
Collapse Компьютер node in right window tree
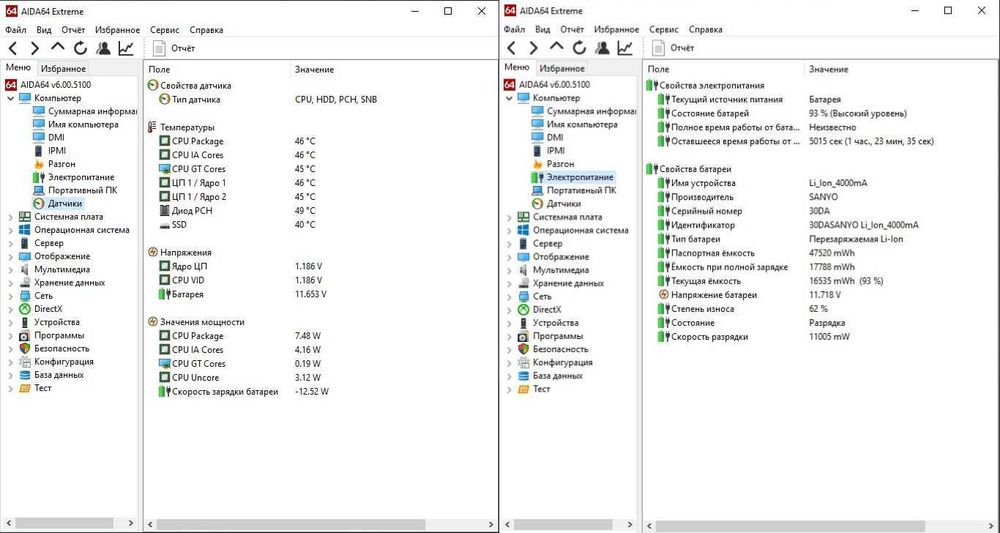click(x=509, y=98)
